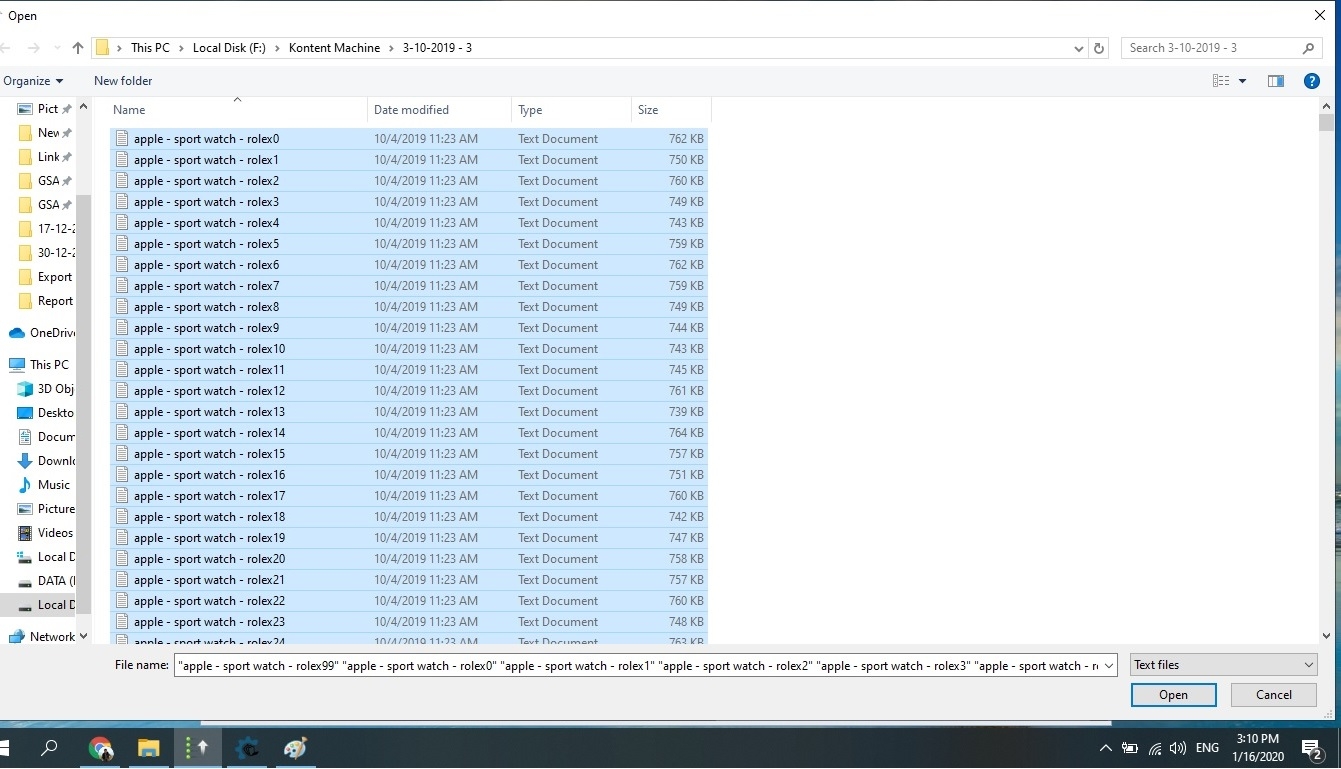The image size is (1341, 769).
Task: Expand the File name history dropdown
Action: pos(1109,666)
